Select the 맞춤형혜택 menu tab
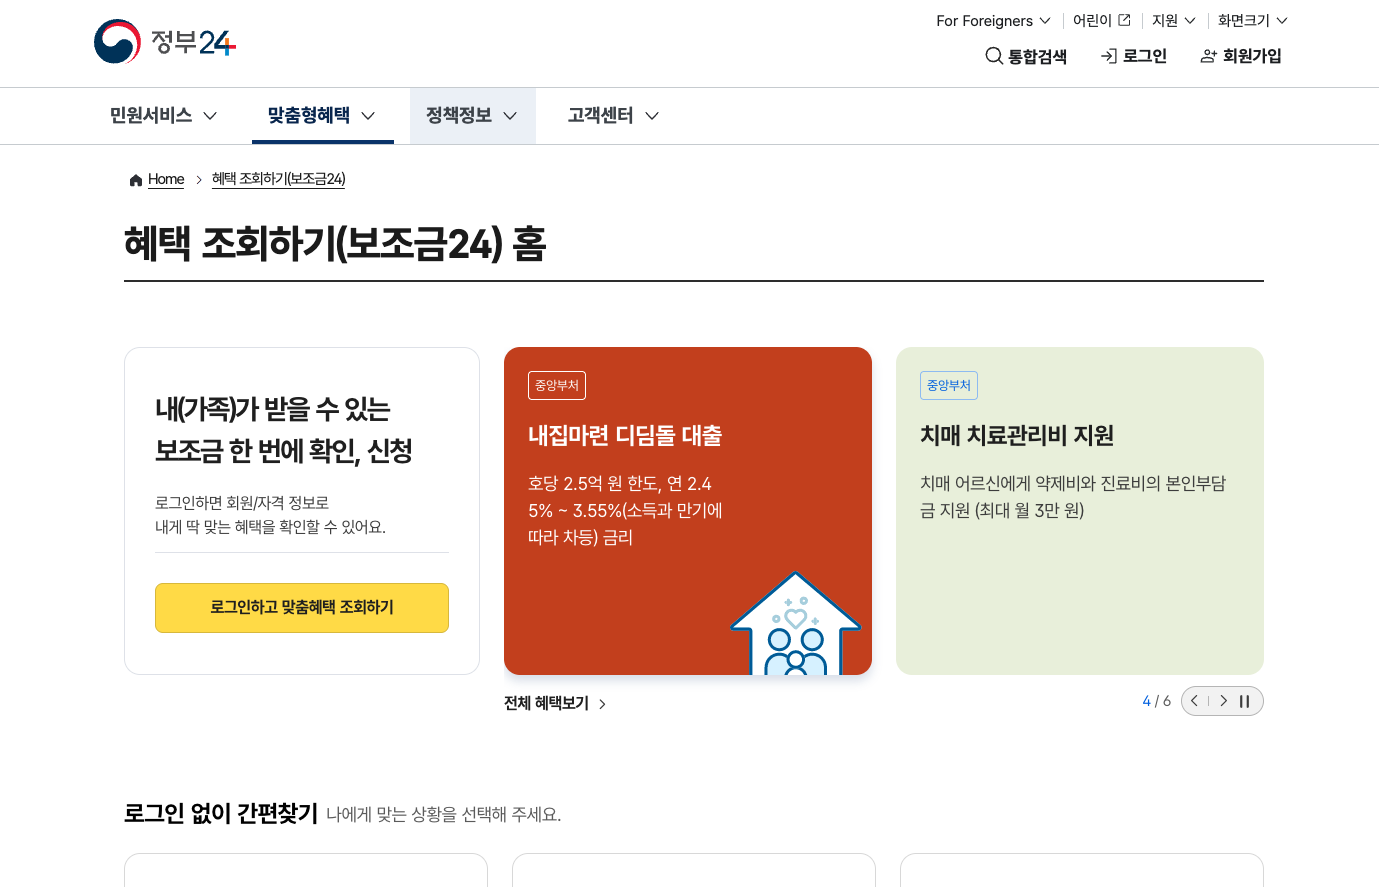 [322, 116]
